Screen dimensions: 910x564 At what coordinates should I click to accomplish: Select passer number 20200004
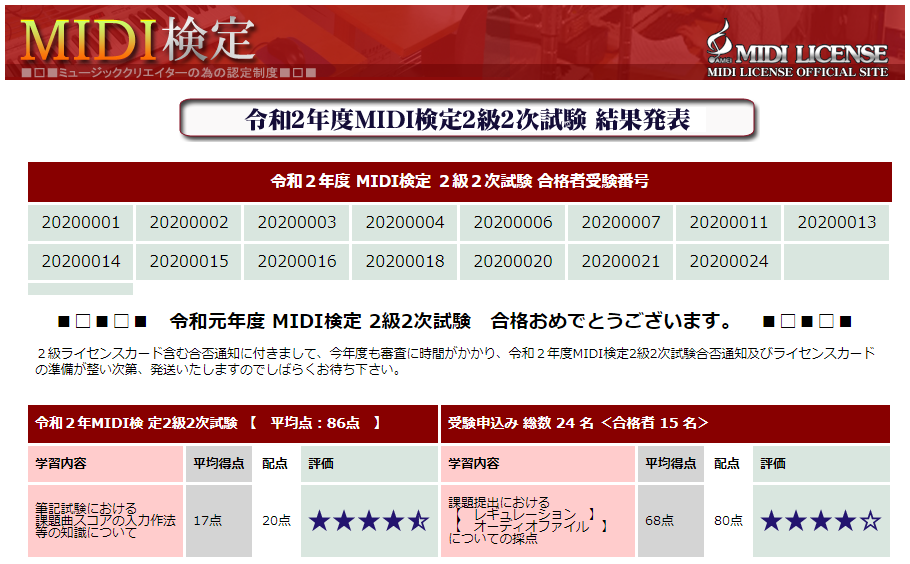[x=405, y=223]
